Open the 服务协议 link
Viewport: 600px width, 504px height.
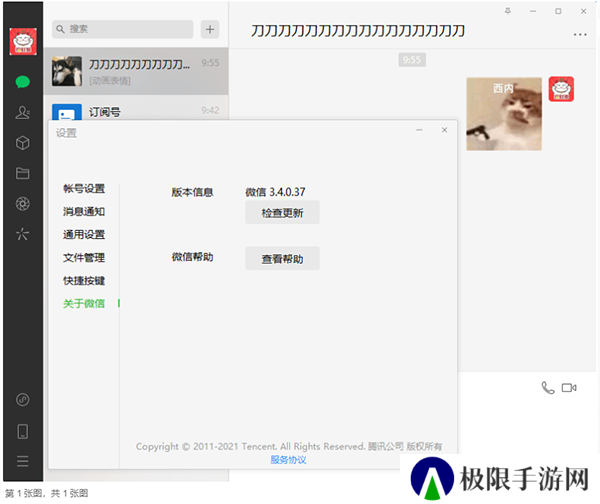coord(288,460)
